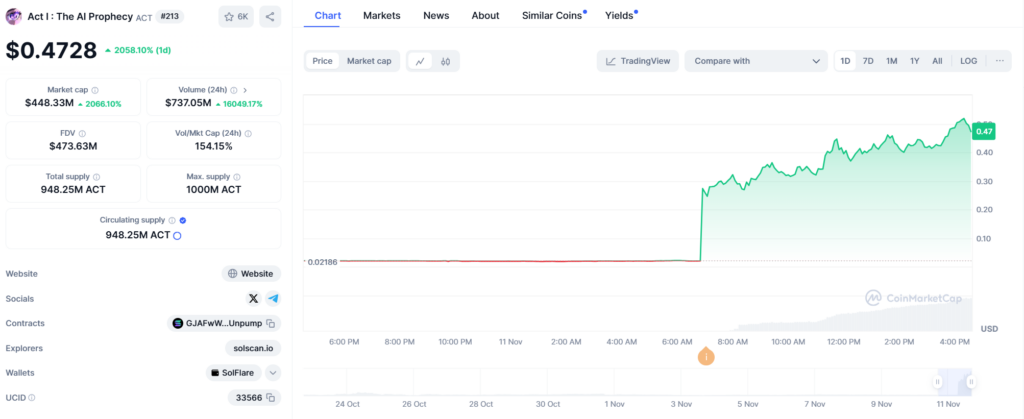Click the Market cap info icon

pyautogui.click(x=95, y=90)
